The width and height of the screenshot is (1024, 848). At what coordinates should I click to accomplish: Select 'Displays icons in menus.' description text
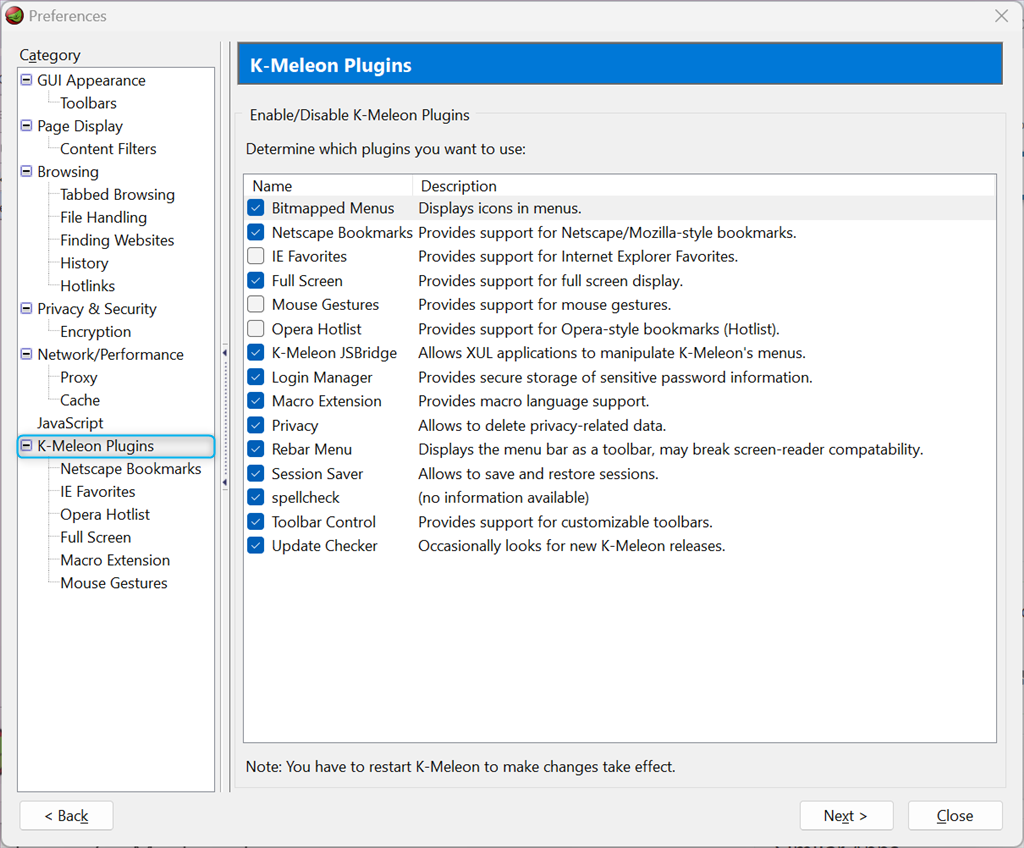pyautogui.click(x=500, y=208)
